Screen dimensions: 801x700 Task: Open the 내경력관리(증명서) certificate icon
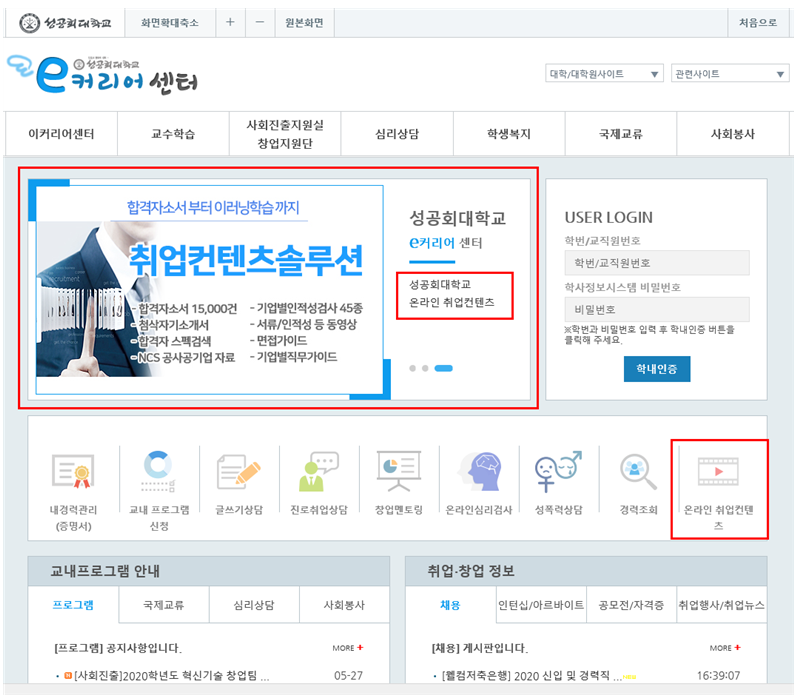[x=73, y=471]
